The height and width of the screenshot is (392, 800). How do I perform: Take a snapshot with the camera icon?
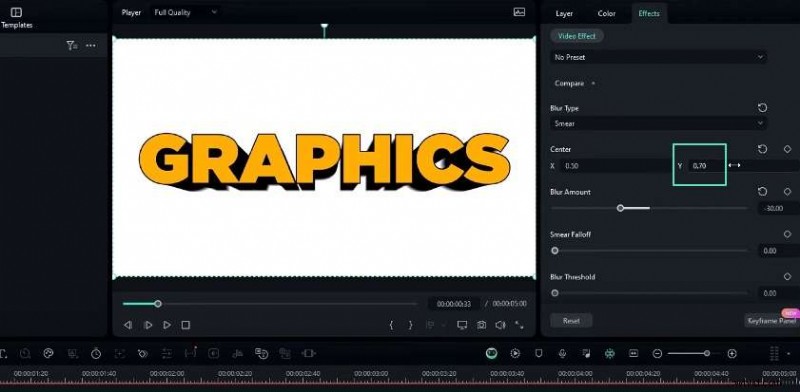coord(481,325)
